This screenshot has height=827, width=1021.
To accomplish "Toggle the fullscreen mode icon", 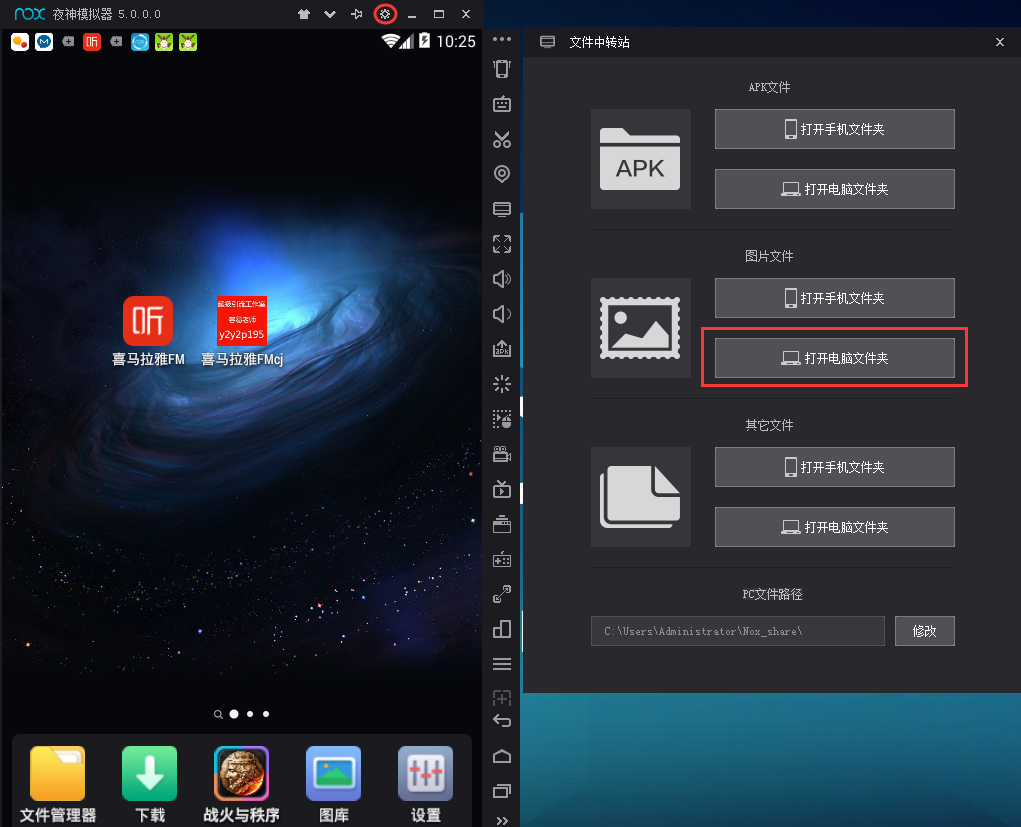I will [502, 244].
